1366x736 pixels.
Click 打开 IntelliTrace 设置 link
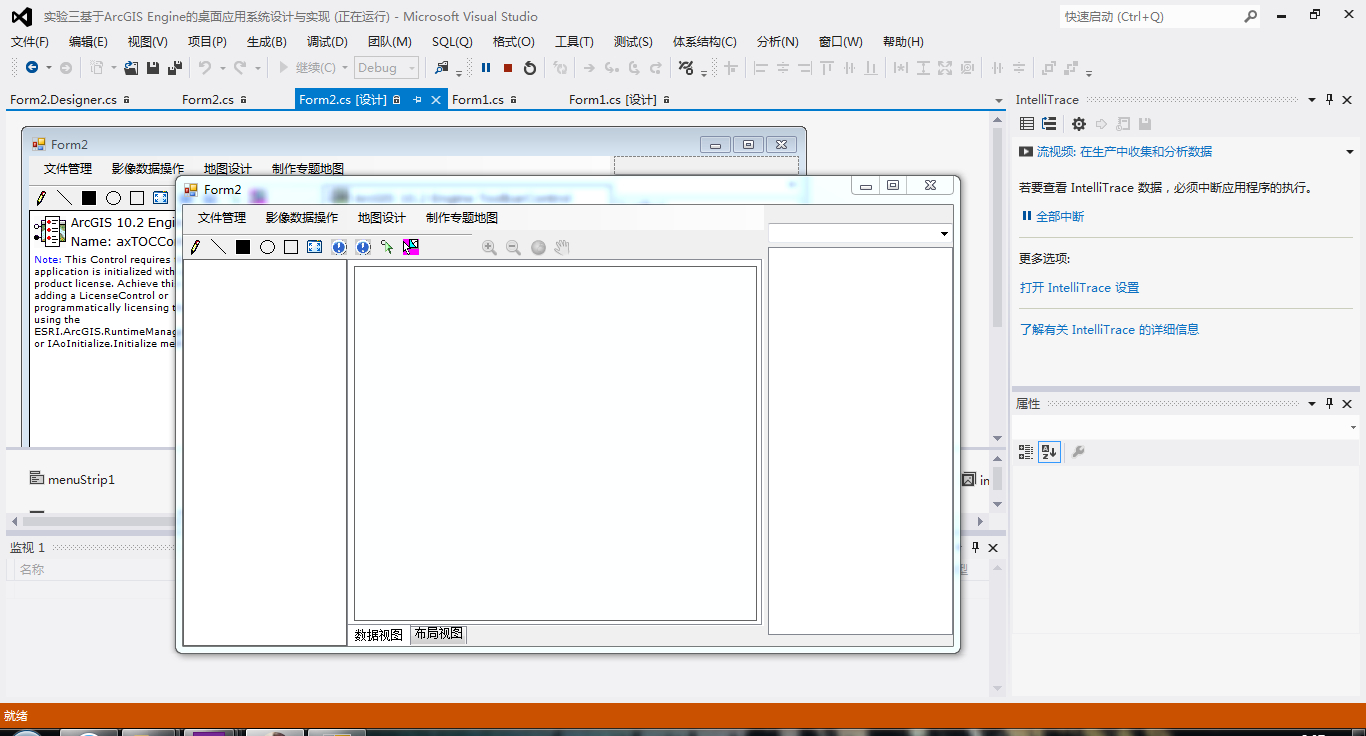pyautogui.click(x=1079, y=288)
